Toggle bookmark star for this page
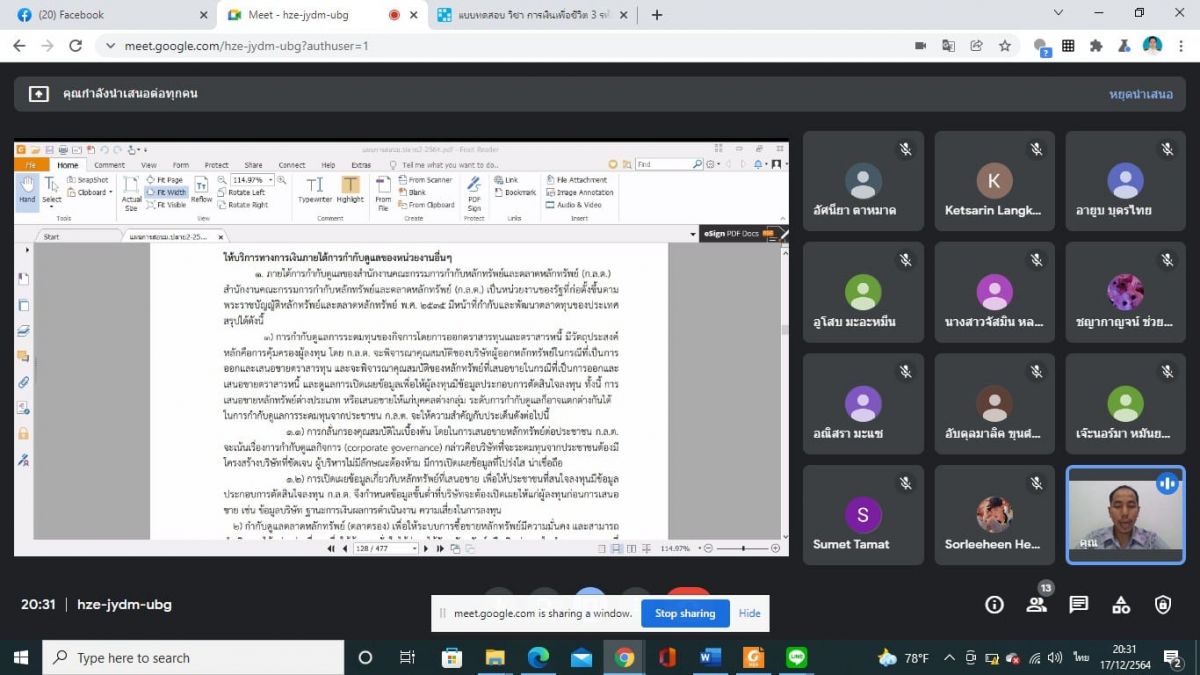Image resolution: width=1200 pixels, height=675 pixels. point(1004,46)
